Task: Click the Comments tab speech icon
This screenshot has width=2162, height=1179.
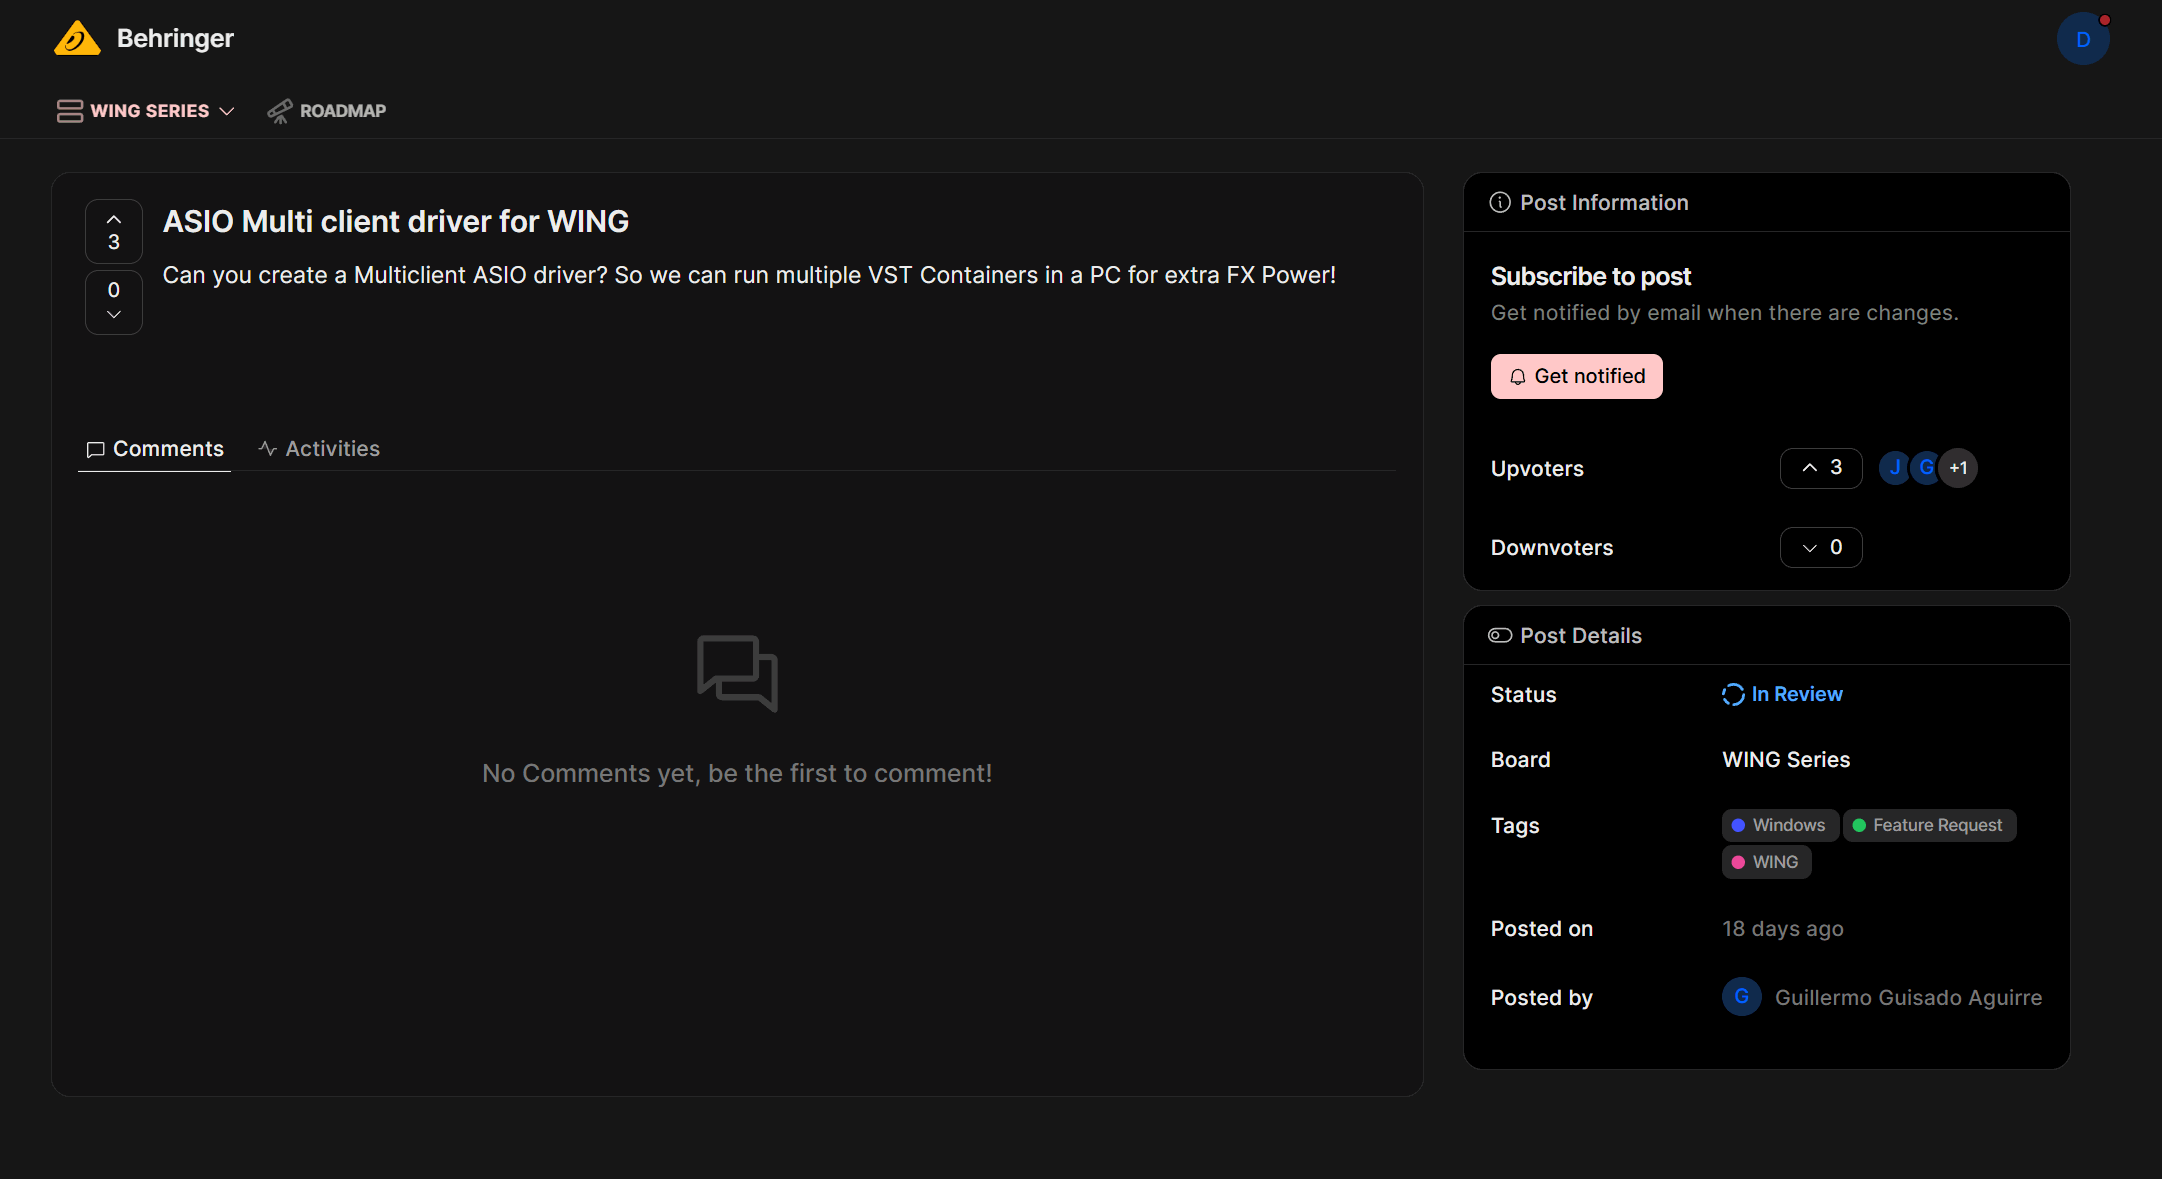Action: coord(96,450)
